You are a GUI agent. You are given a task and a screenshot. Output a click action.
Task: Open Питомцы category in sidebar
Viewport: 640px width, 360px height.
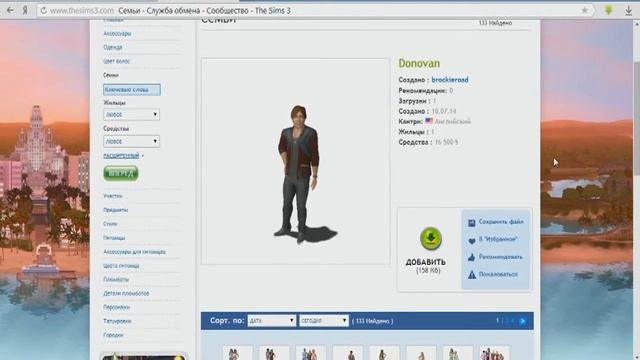pos(114,238)
